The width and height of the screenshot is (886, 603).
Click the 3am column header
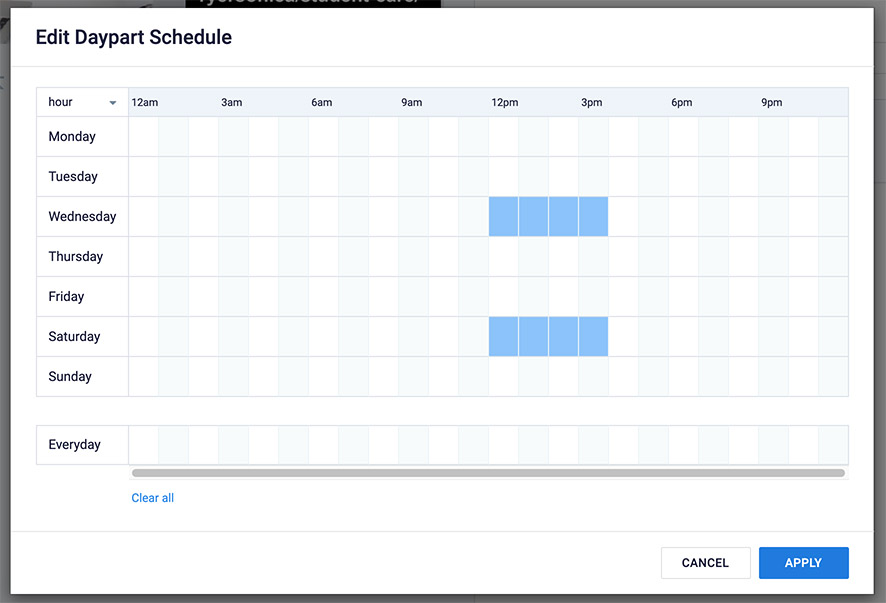click(x=232, y=103)
